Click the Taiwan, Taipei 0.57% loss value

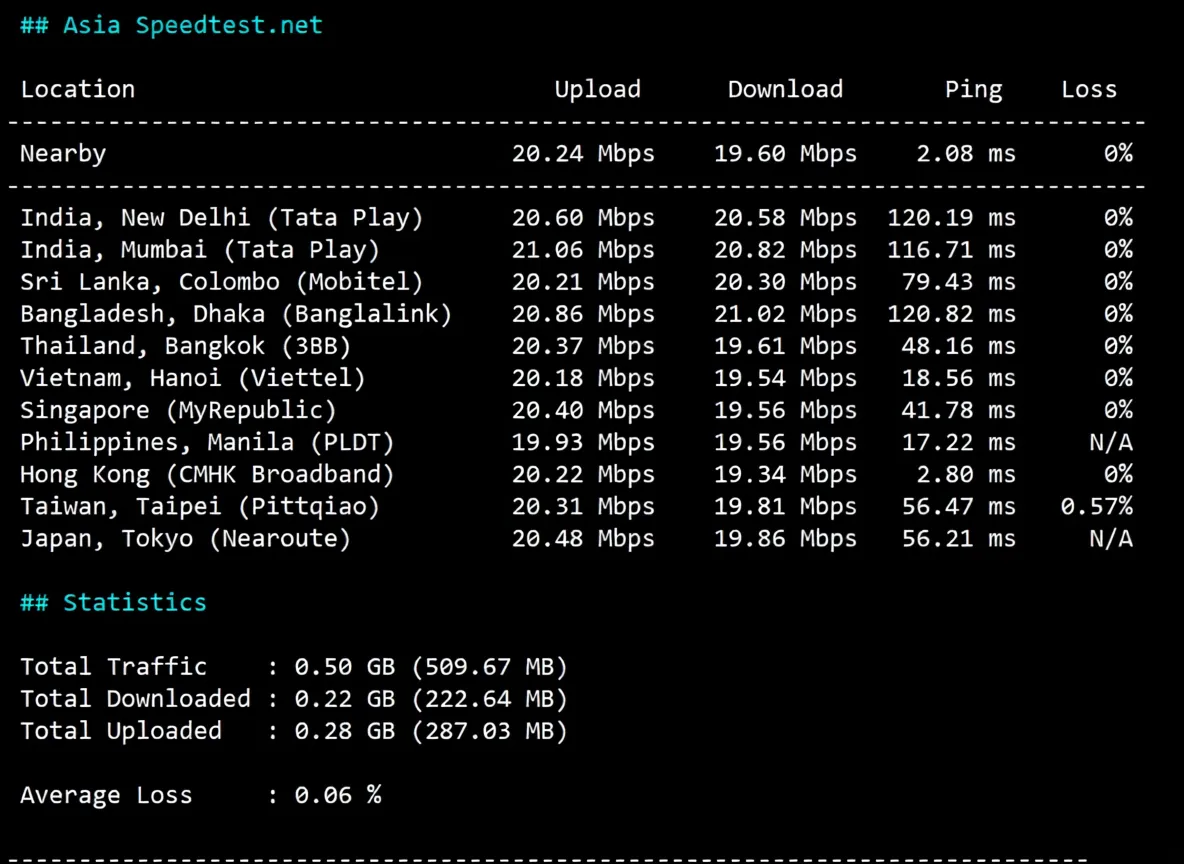tap(1096, 506)
